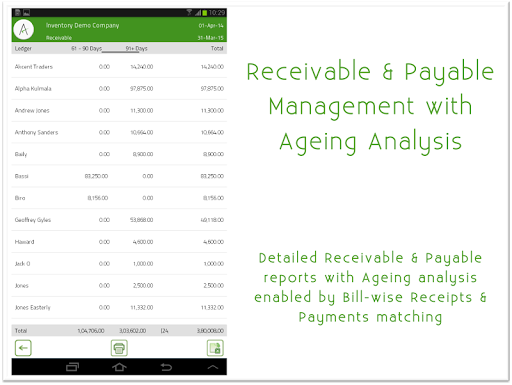Tap the Ledger column header

tap(23, 49)
